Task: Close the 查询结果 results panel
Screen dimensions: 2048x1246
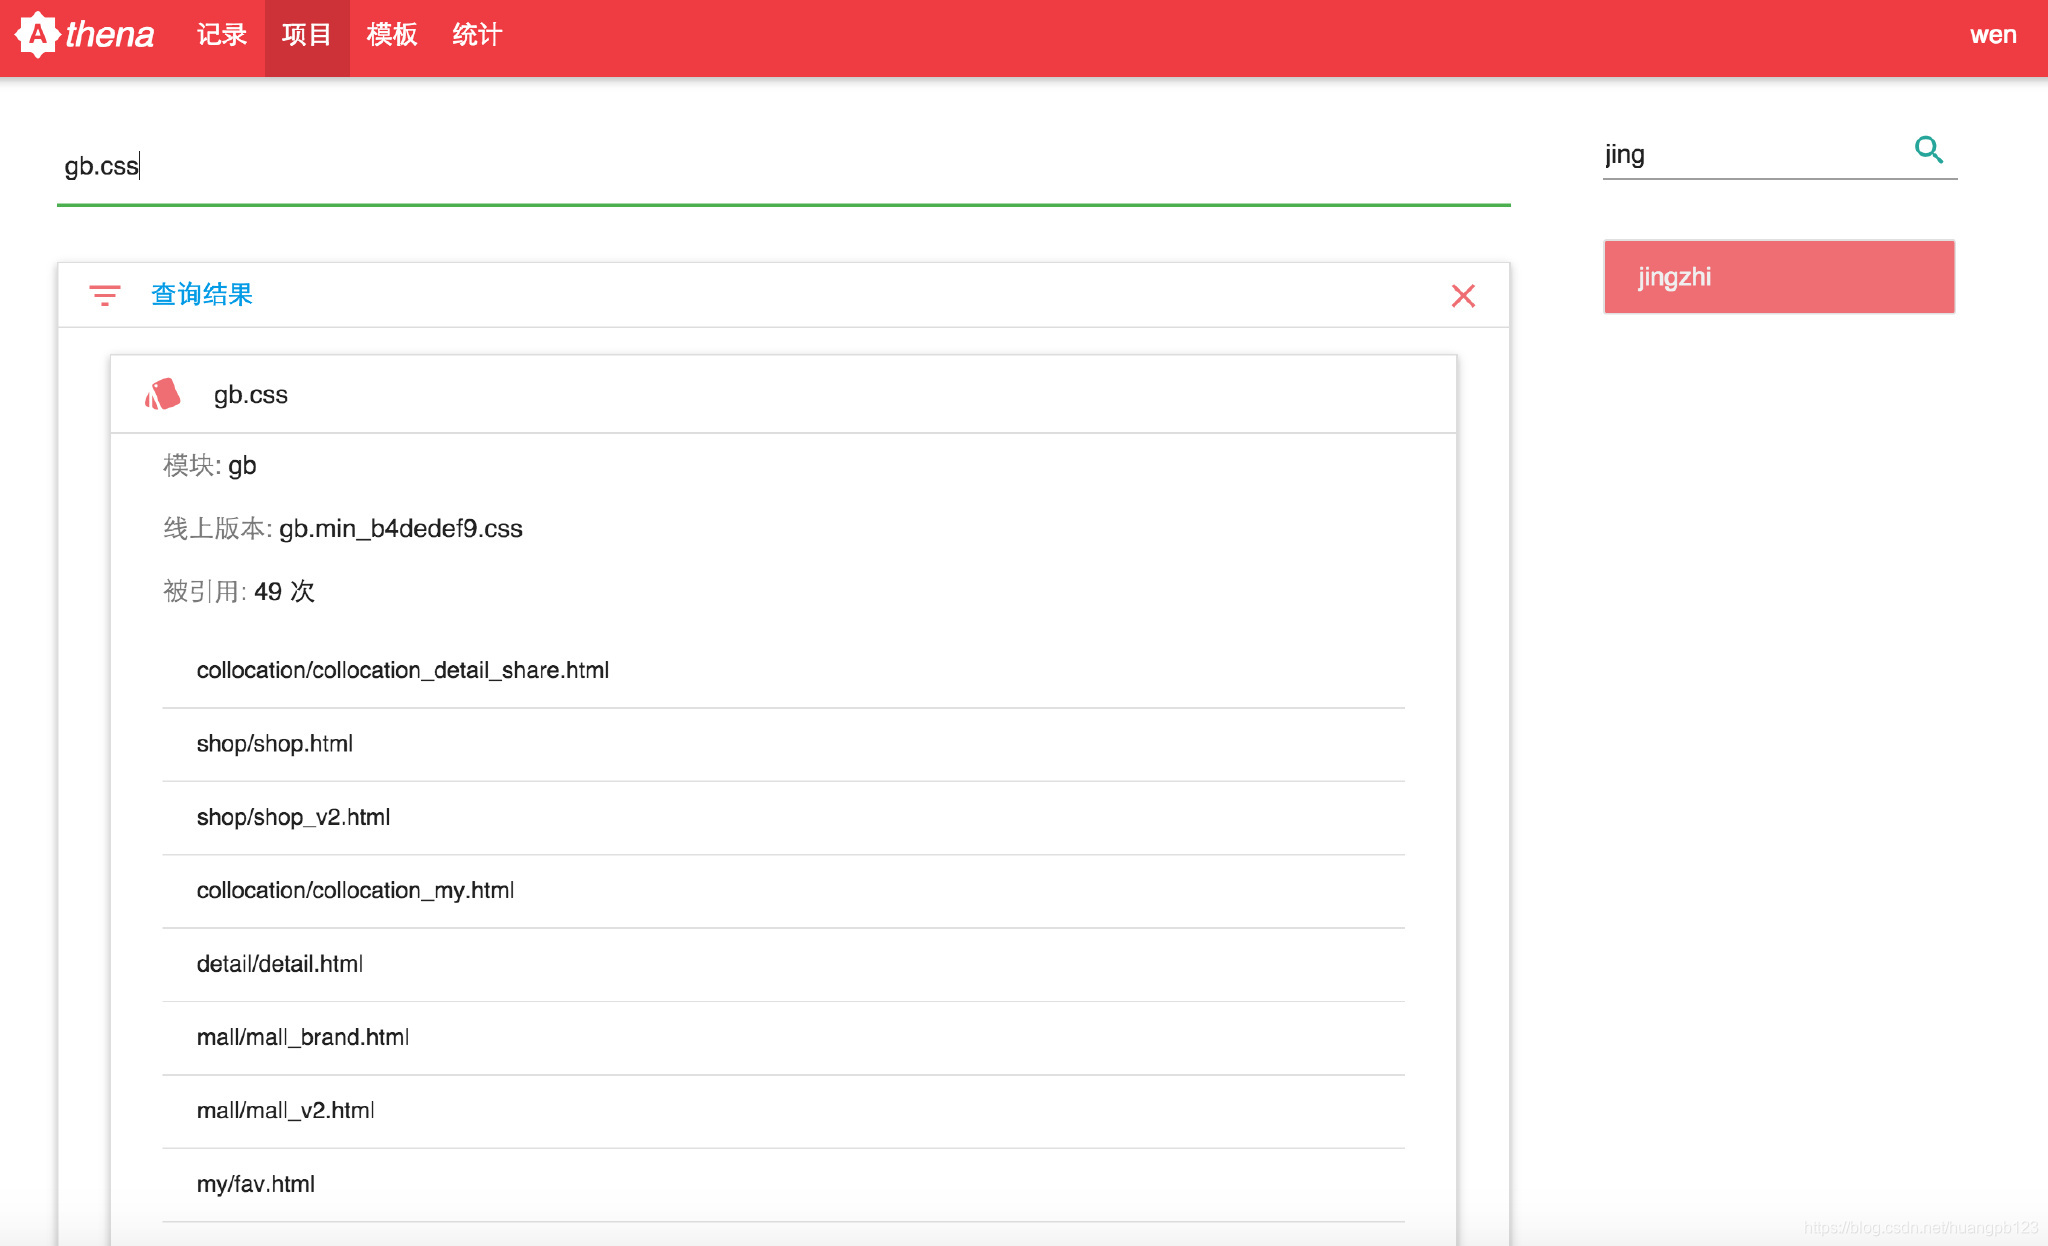Action: click(1463, 296)
